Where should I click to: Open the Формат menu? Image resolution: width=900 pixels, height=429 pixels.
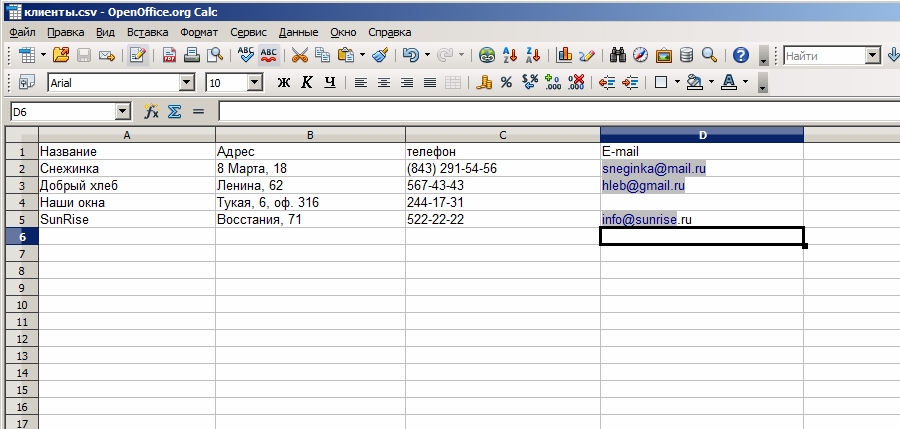click(199, 32)
